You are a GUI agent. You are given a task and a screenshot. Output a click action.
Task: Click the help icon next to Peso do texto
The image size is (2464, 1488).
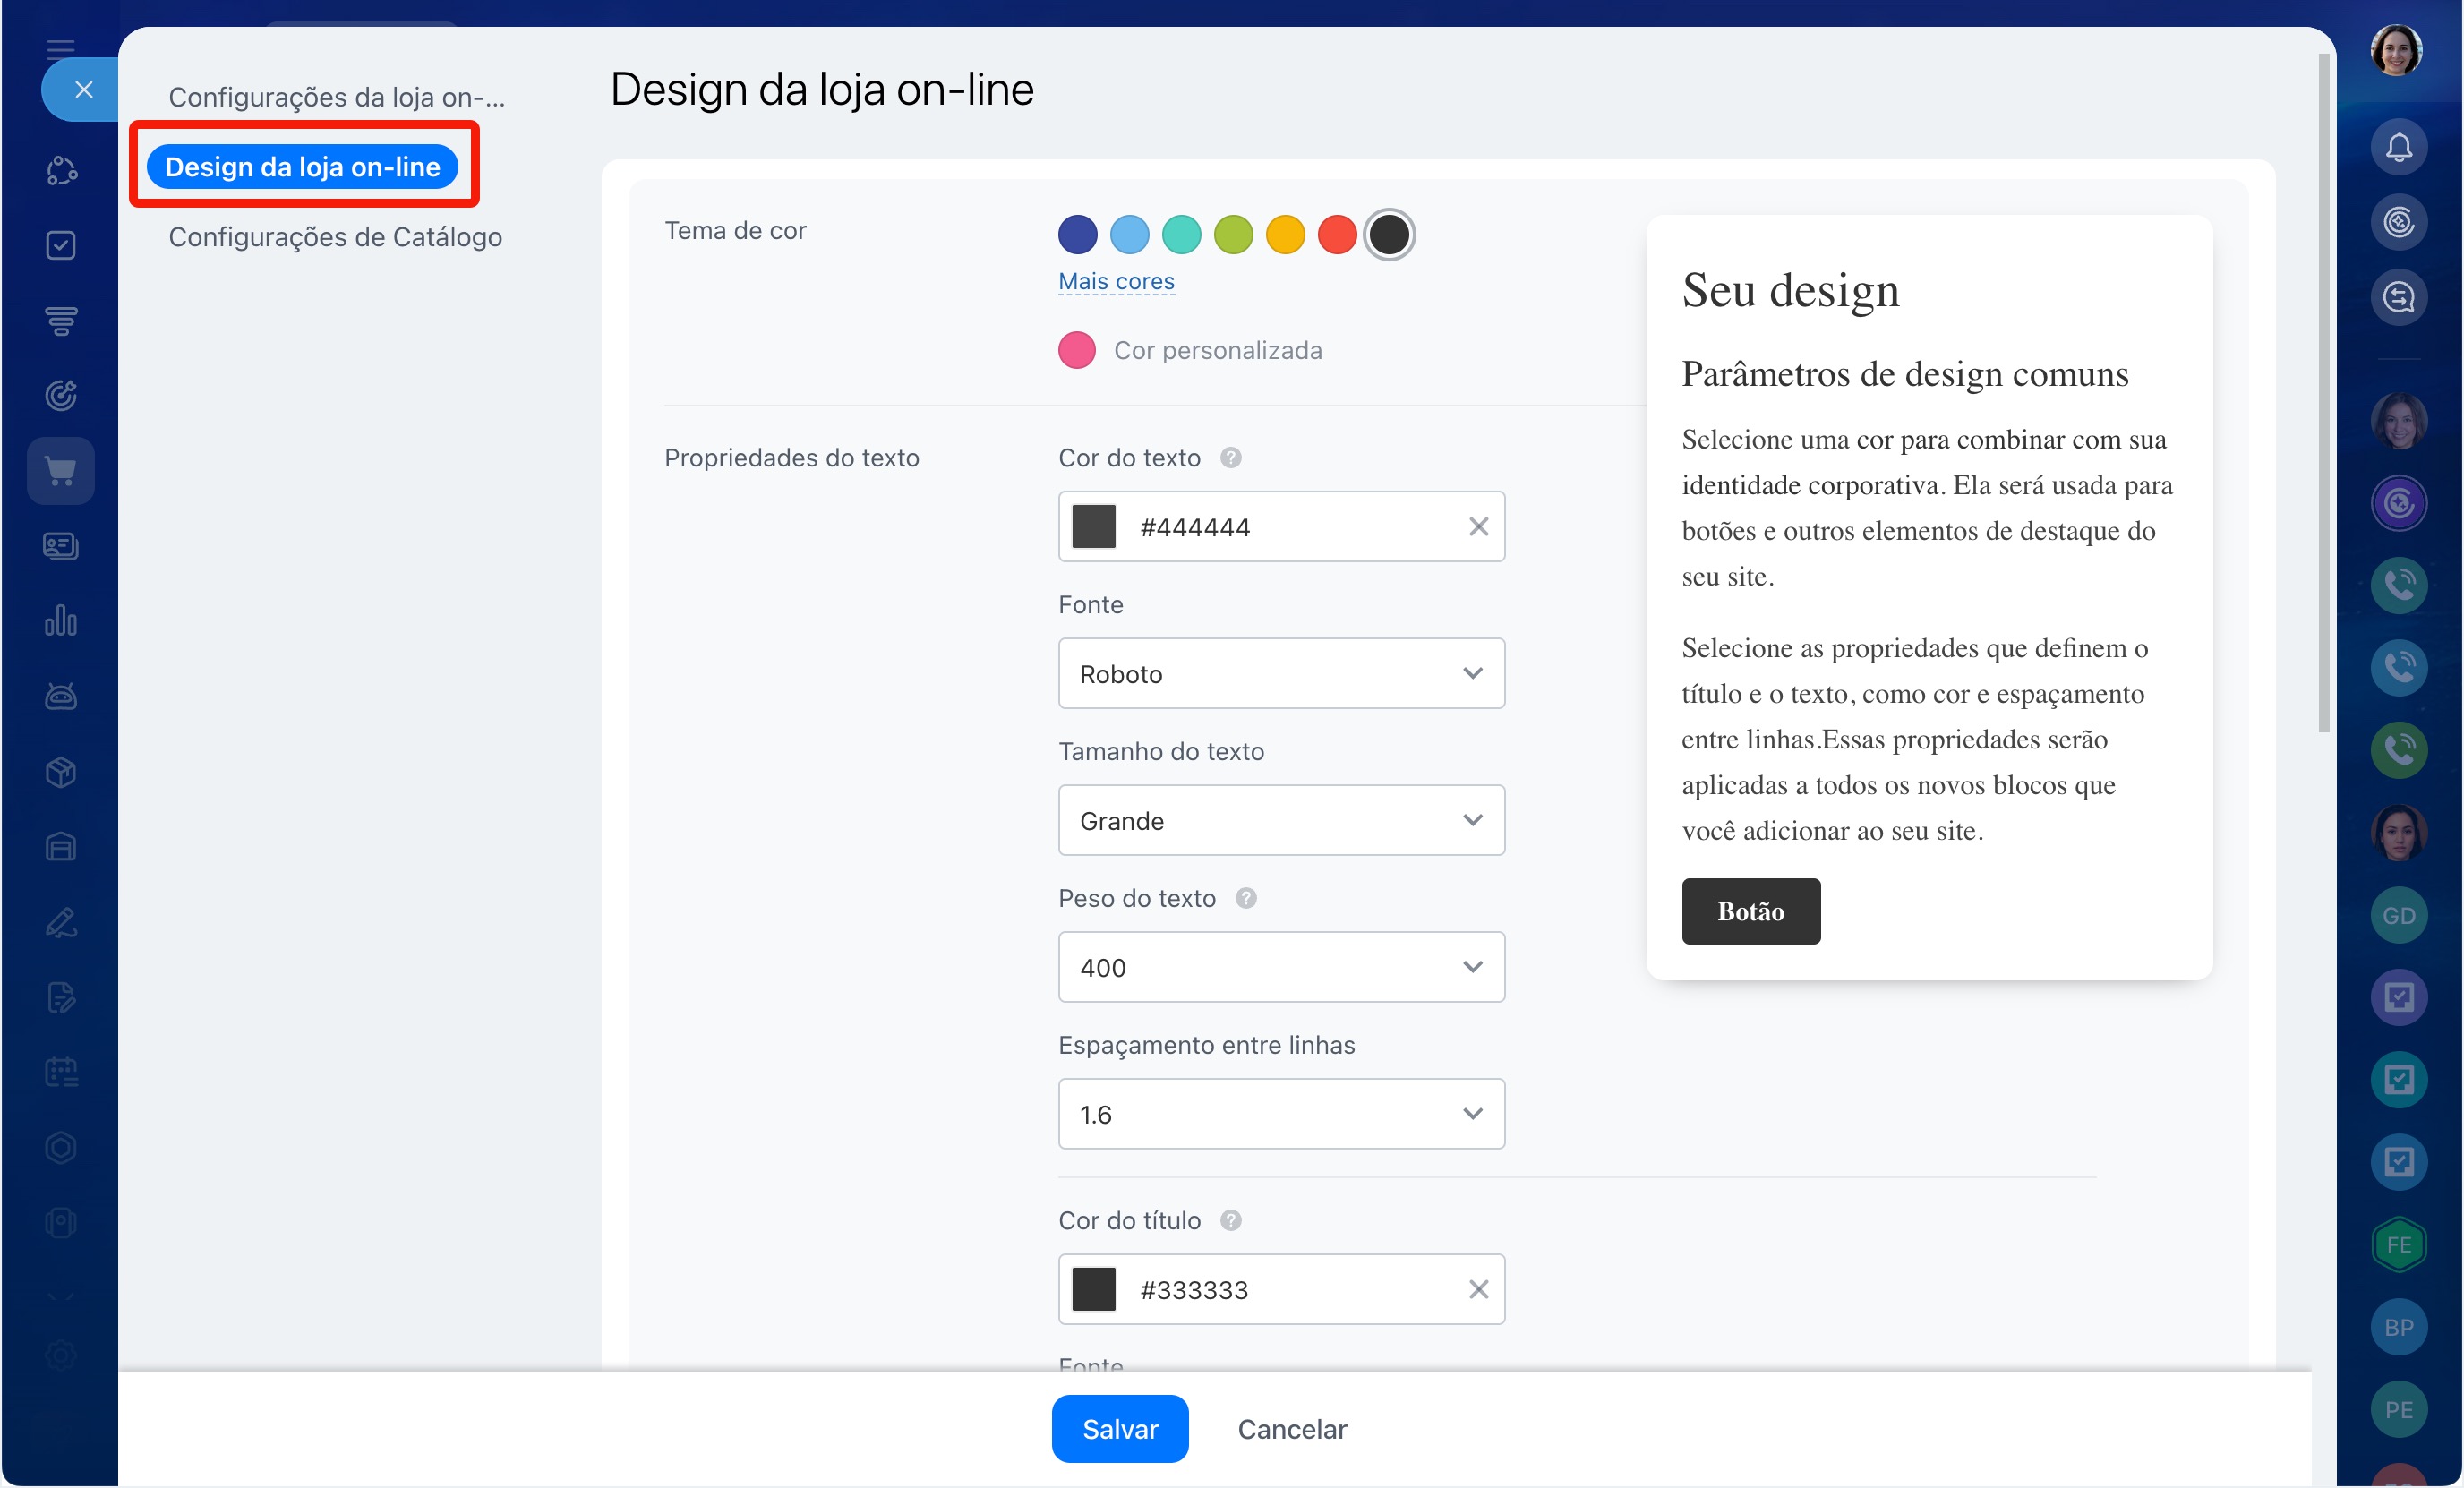[x=1245, y=898]
